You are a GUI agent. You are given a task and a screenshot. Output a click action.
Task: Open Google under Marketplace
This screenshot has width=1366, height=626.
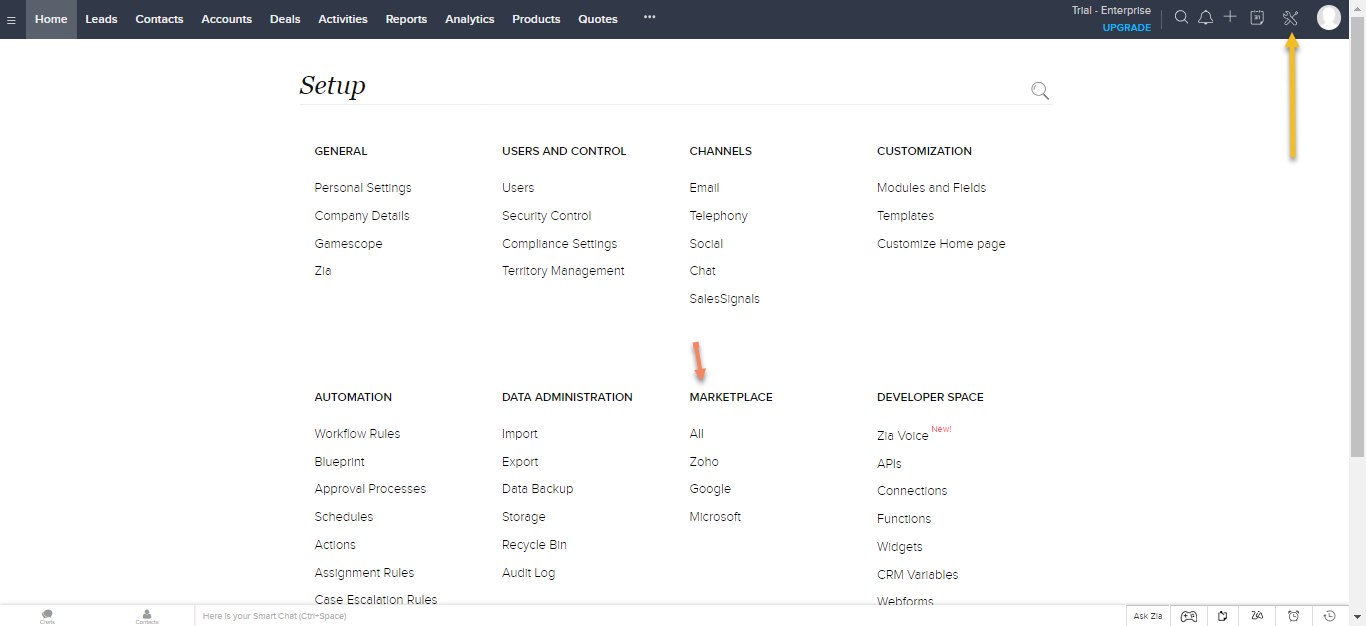(710, 489)
